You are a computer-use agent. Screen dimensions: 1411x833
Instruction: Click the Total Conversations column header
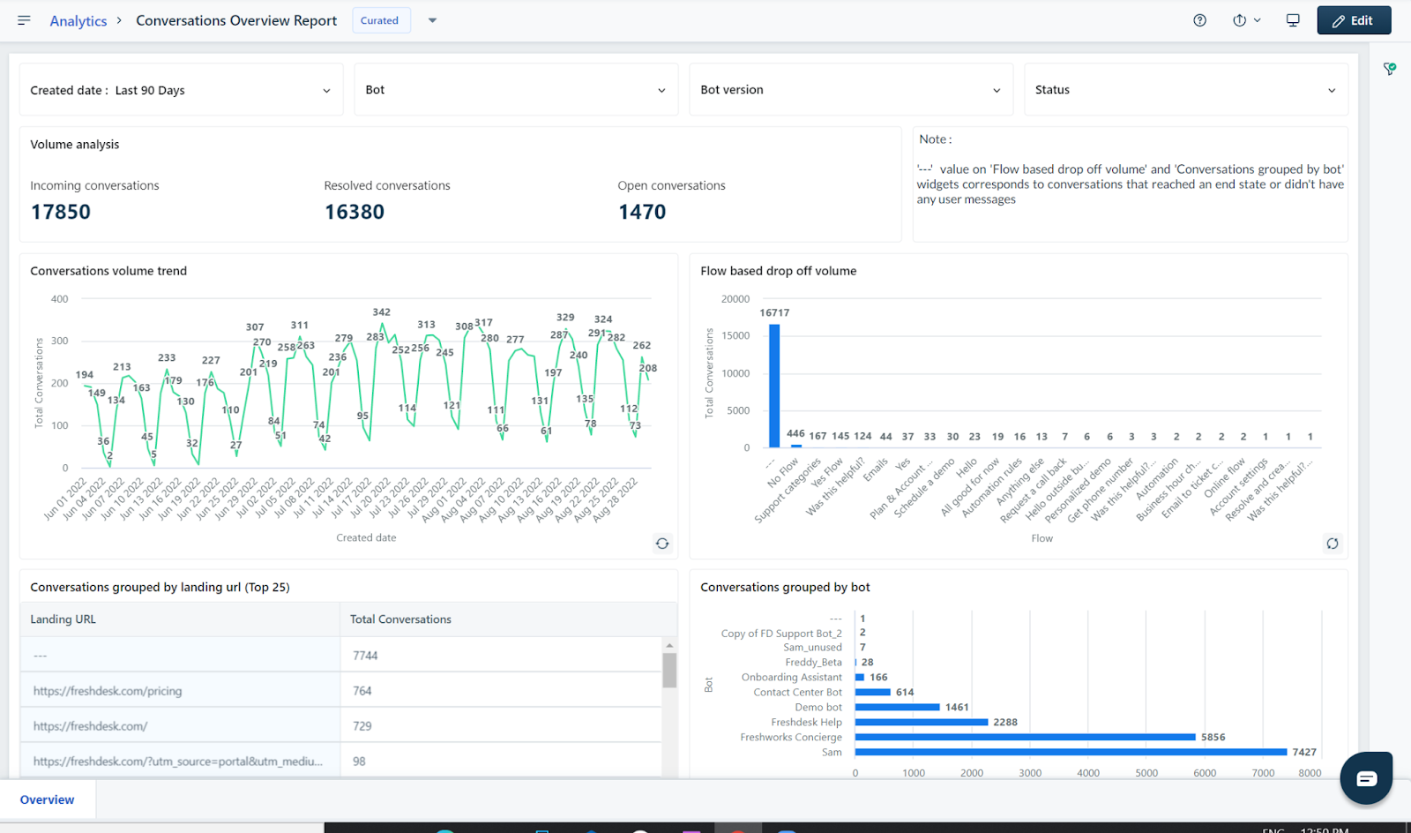(x=508, y=619)
